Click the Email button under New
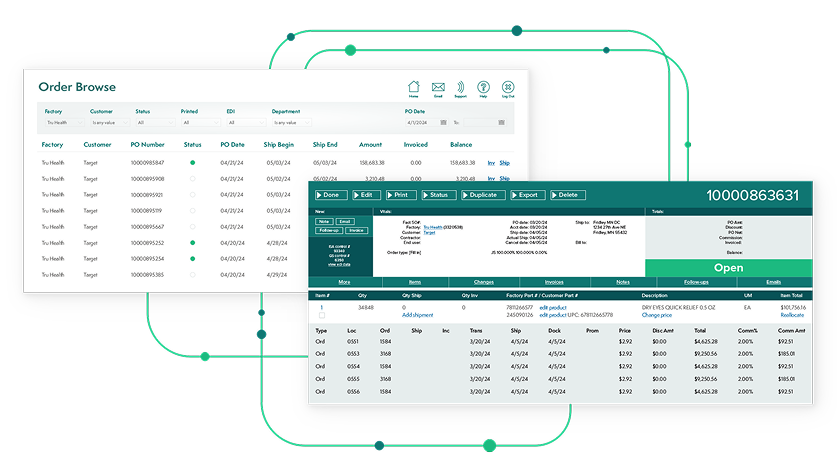Screen dimensions: 837x472 345,222
